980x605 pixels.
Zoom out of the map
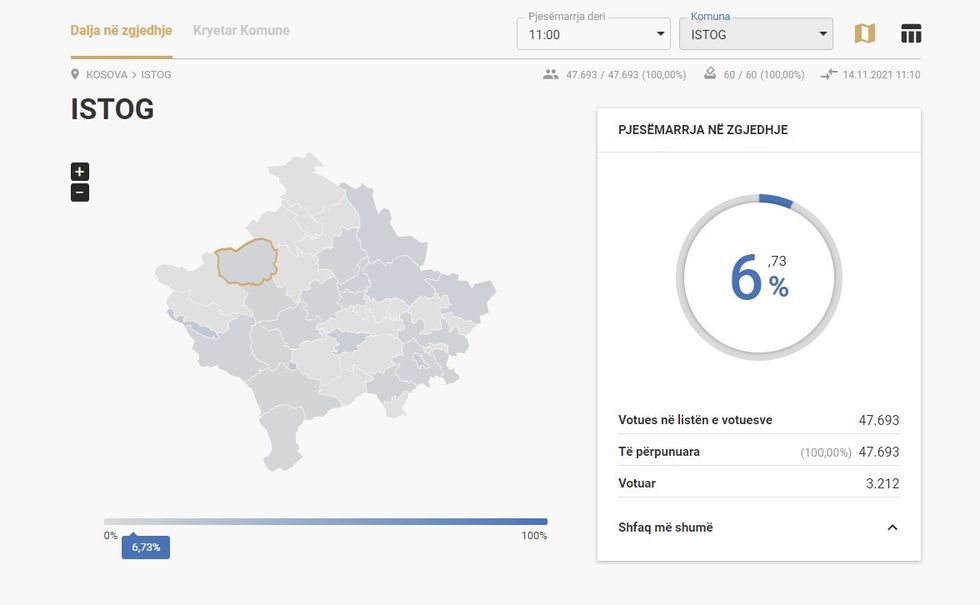(80, 193)
